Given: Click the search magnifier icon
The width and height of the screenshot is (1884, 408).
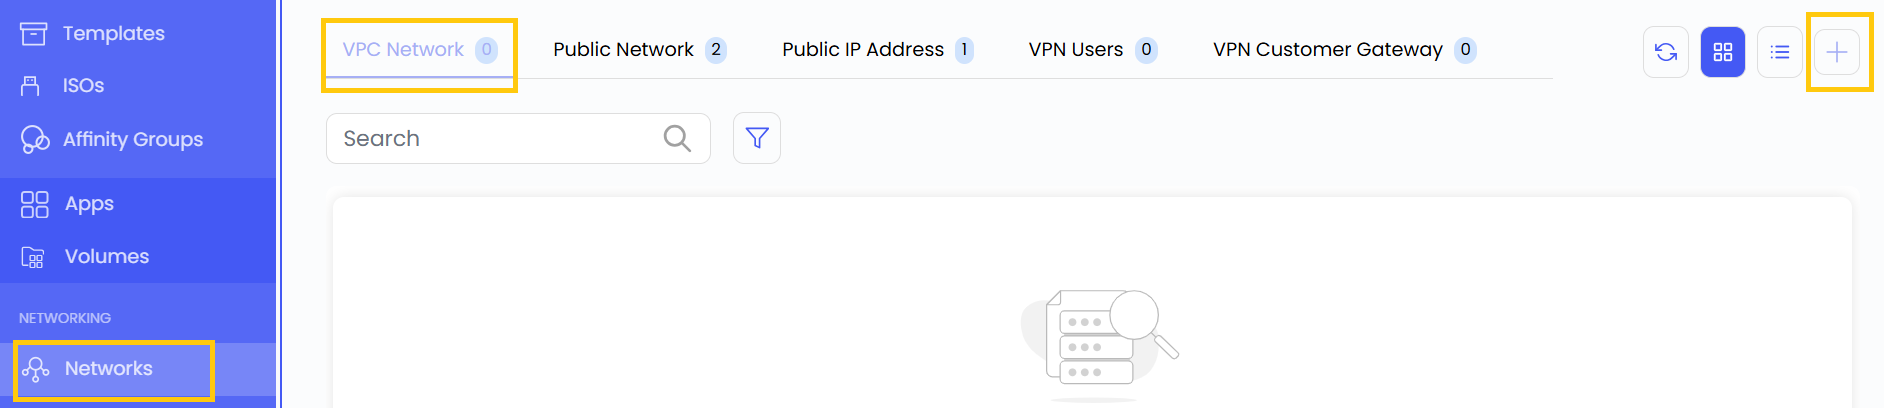Looking at the screenshot, I should click(677, 138).
